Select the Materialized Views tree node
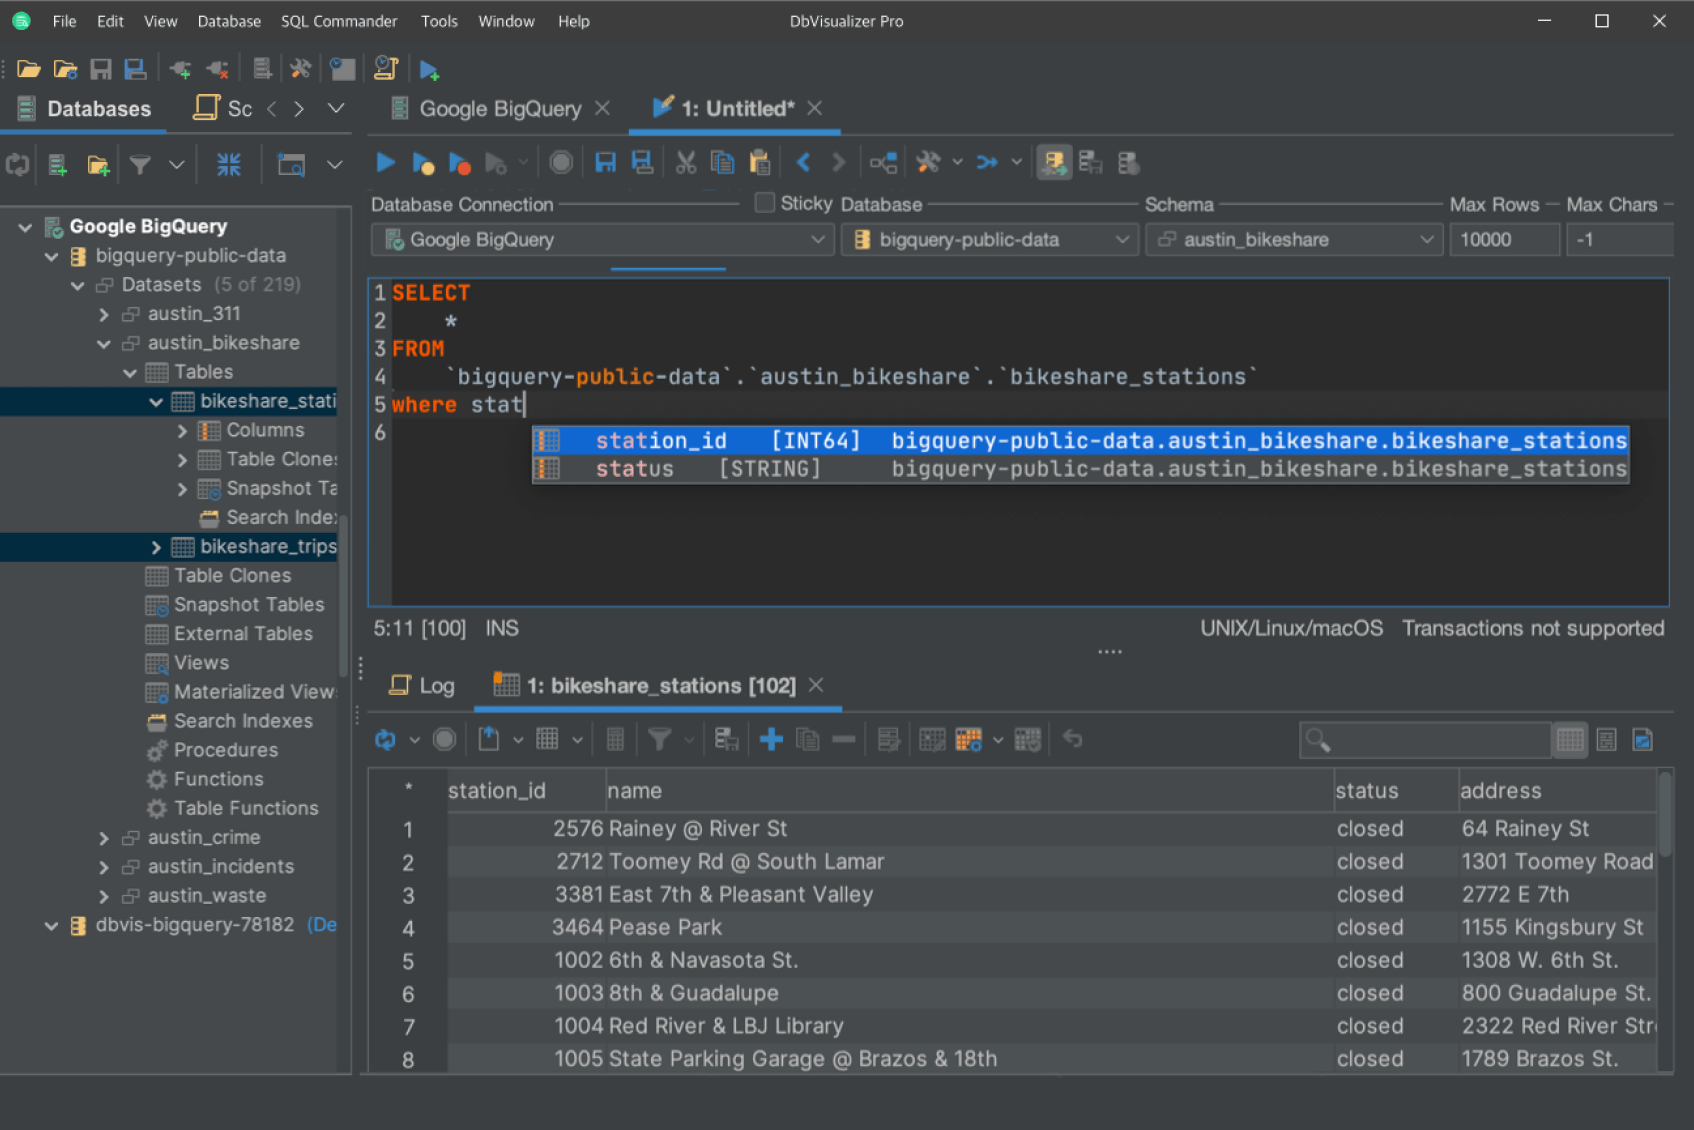This screenshot has height=1130, width=1694. tap(254, 692)
